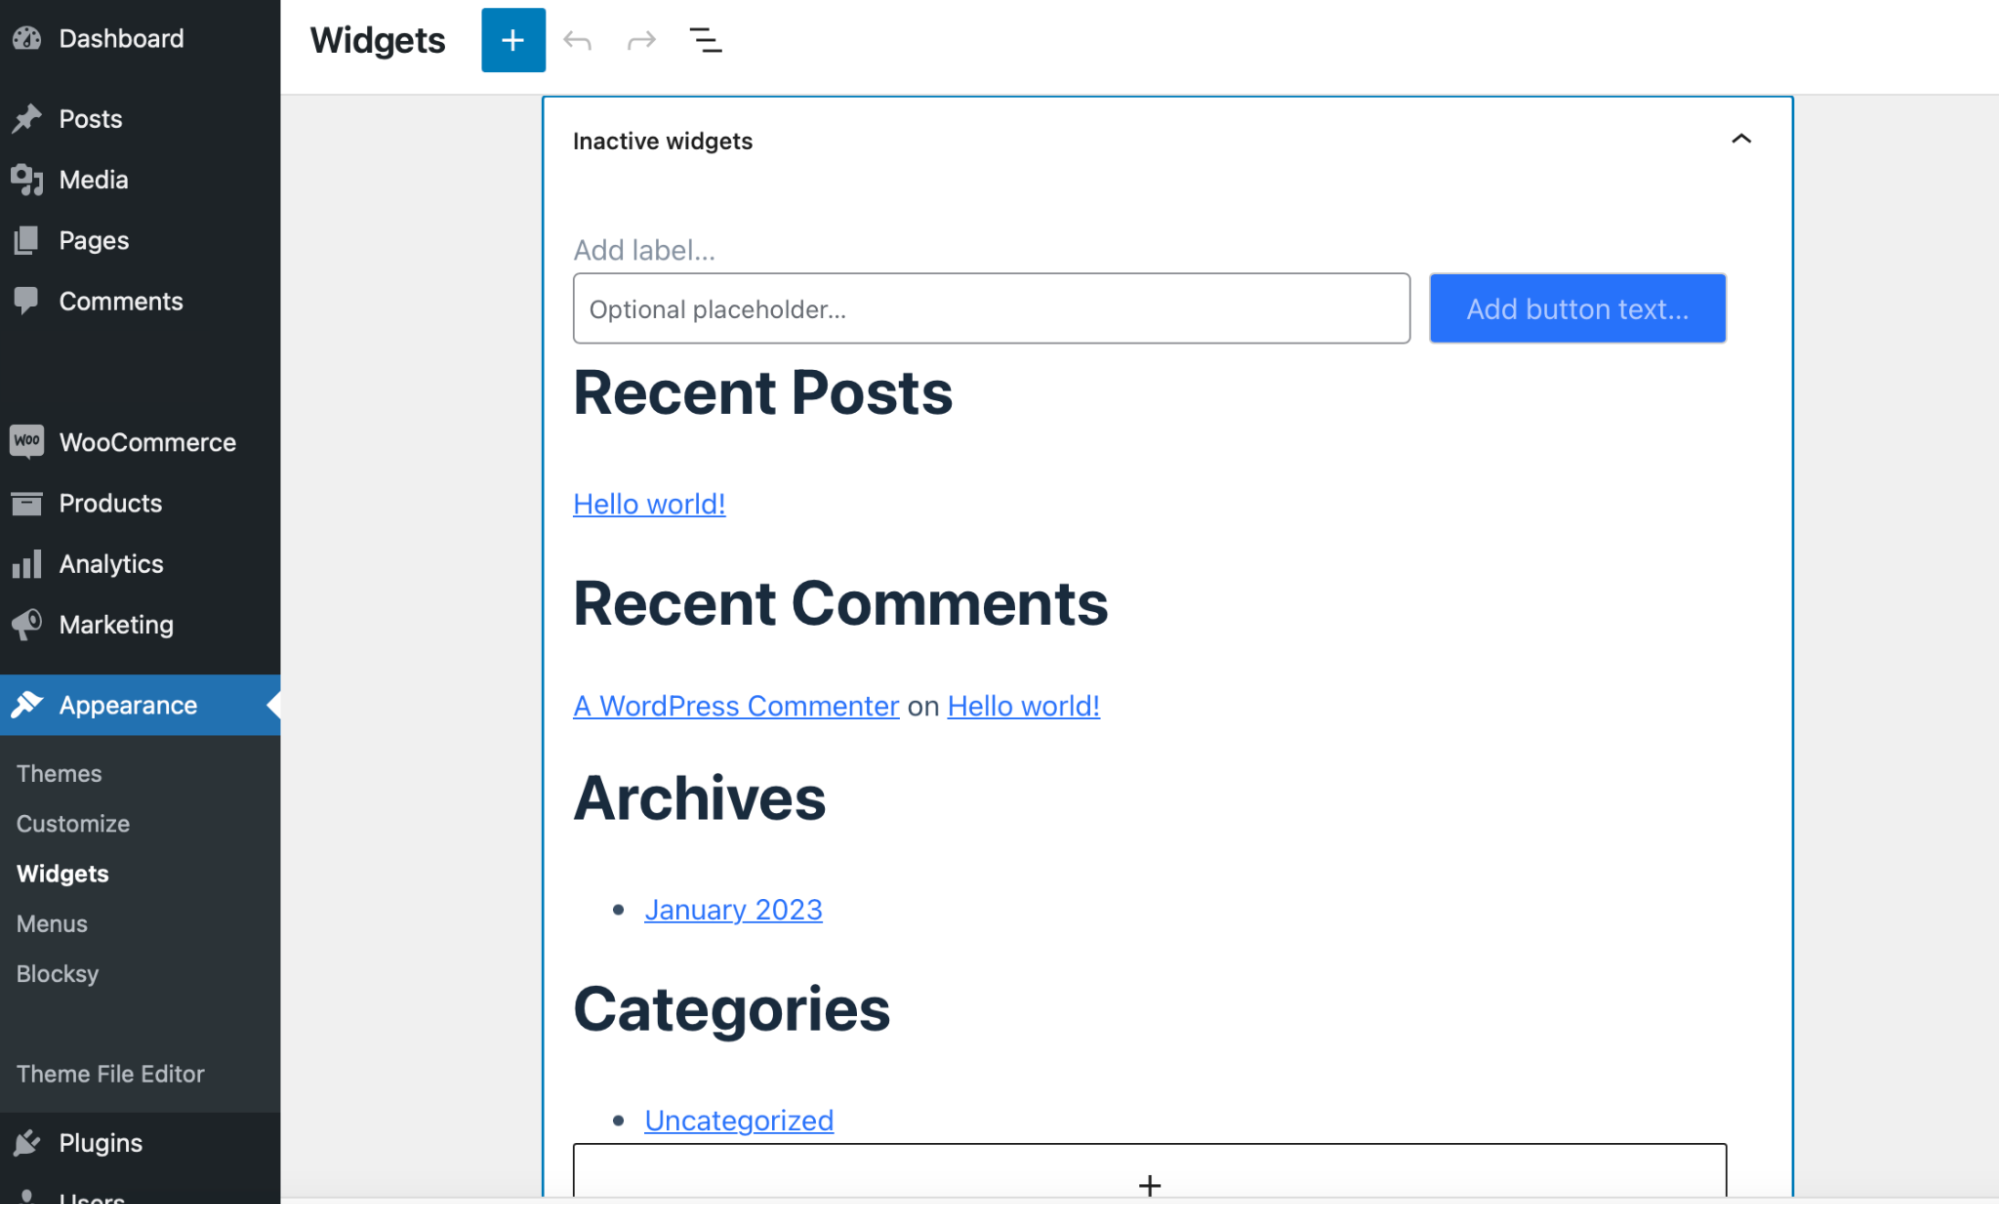The width and height of the screenshot is (1999, 1205).
Task: Expand the add block section at bottom
Action: (x=1149, y=1182)
